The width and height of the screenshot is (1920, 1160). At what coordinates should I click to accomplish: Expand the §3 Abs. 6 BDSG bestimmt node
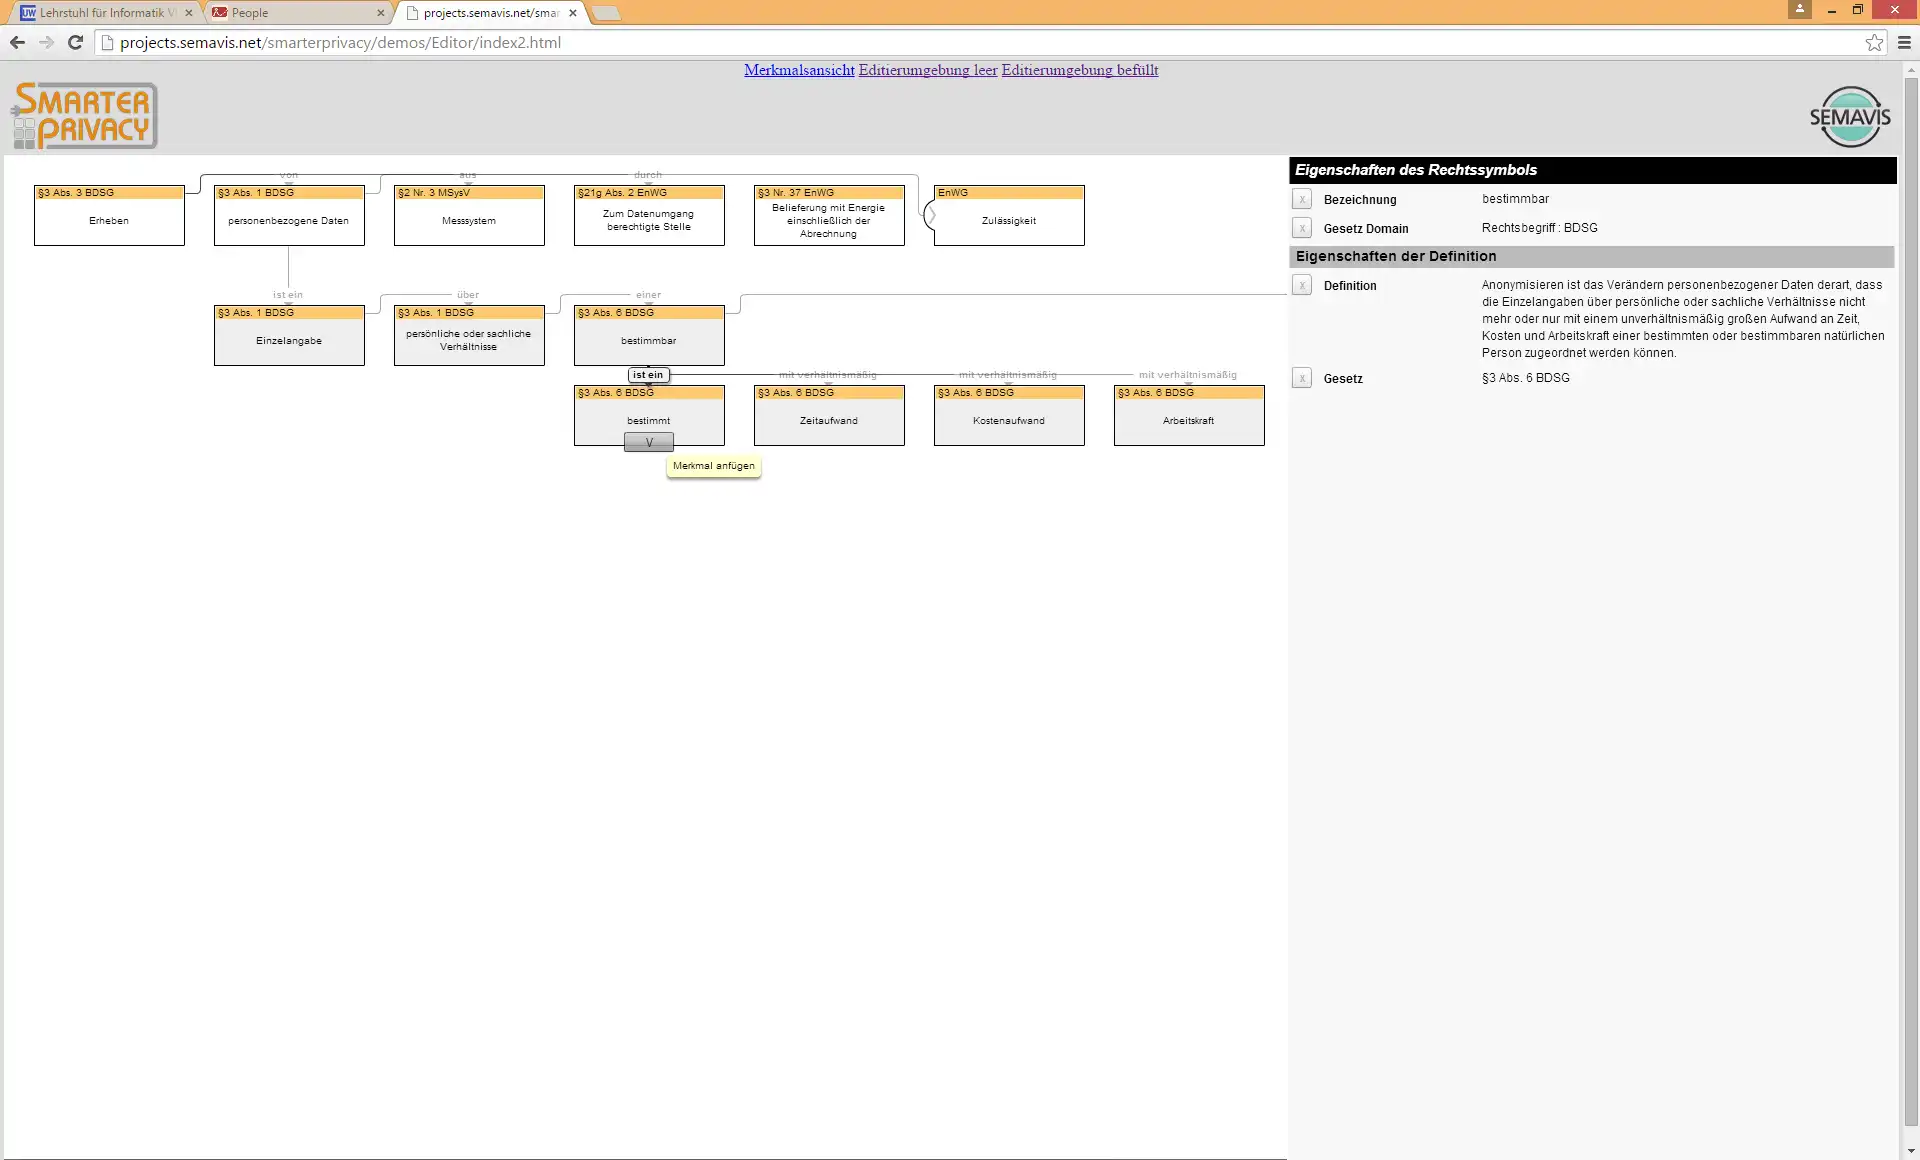(647, 440)
